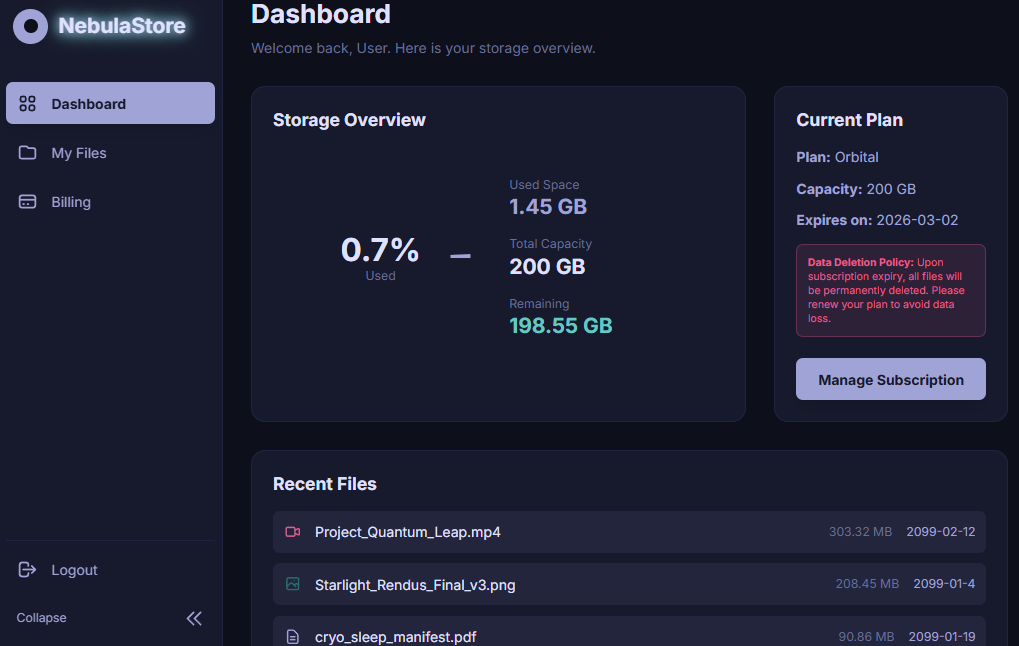1019x646 pixels.
Task: Click the Collapse label at sidebar bottom
Action: pos(41,617)
